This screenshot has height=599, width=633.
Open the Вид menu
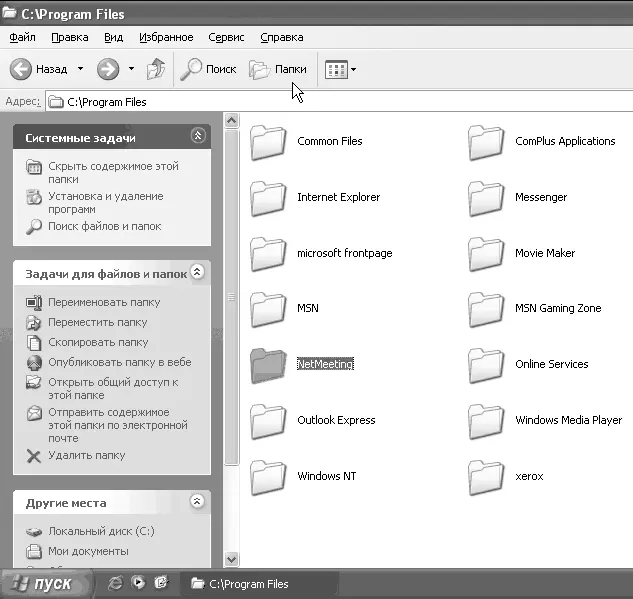point(113,37)
